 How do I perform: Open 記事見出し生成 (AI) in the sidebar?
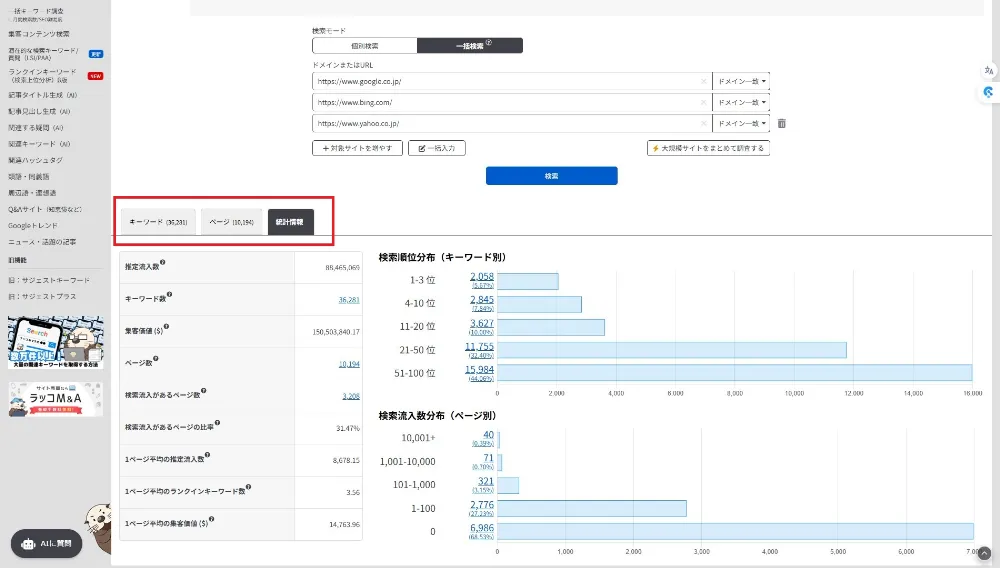pyautogui.click(x=39, y=112)
